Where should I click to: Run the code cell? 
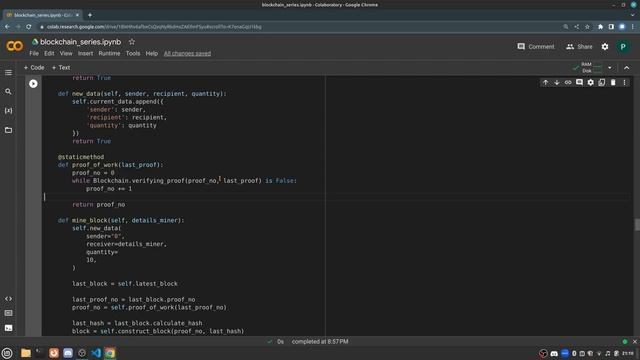point(33,83)
